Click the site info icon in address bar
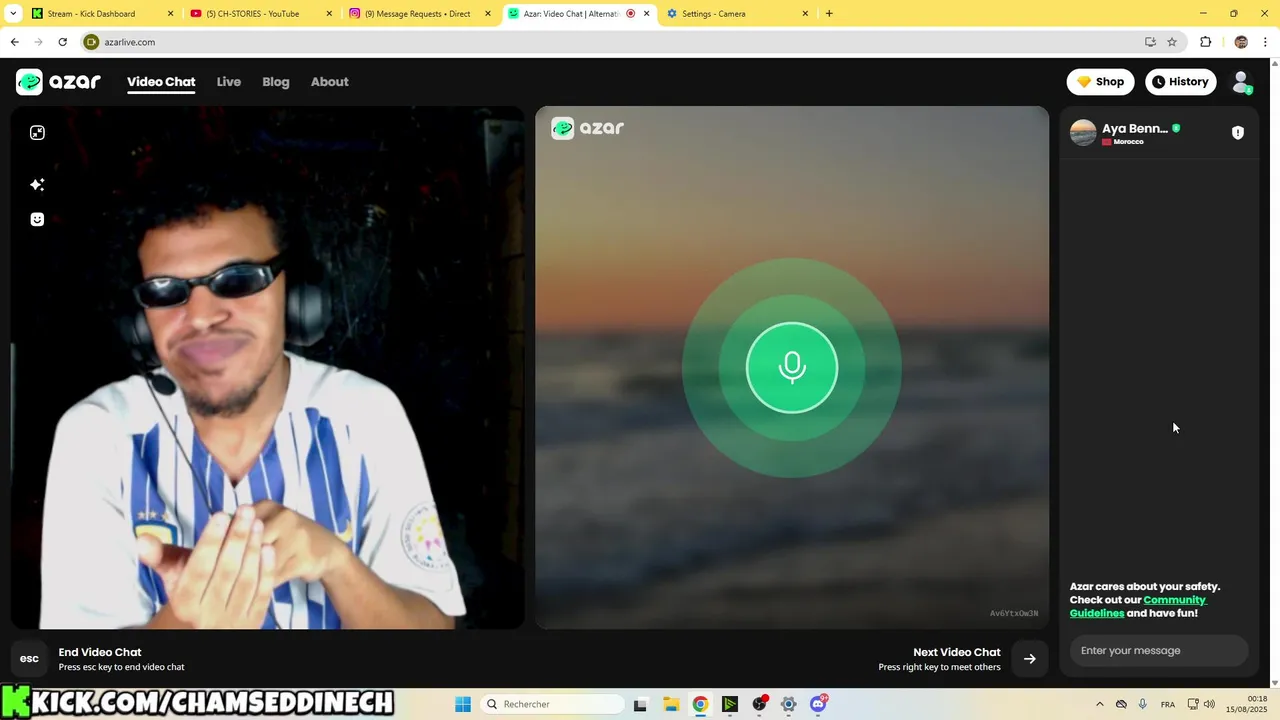 pos(91,42)
